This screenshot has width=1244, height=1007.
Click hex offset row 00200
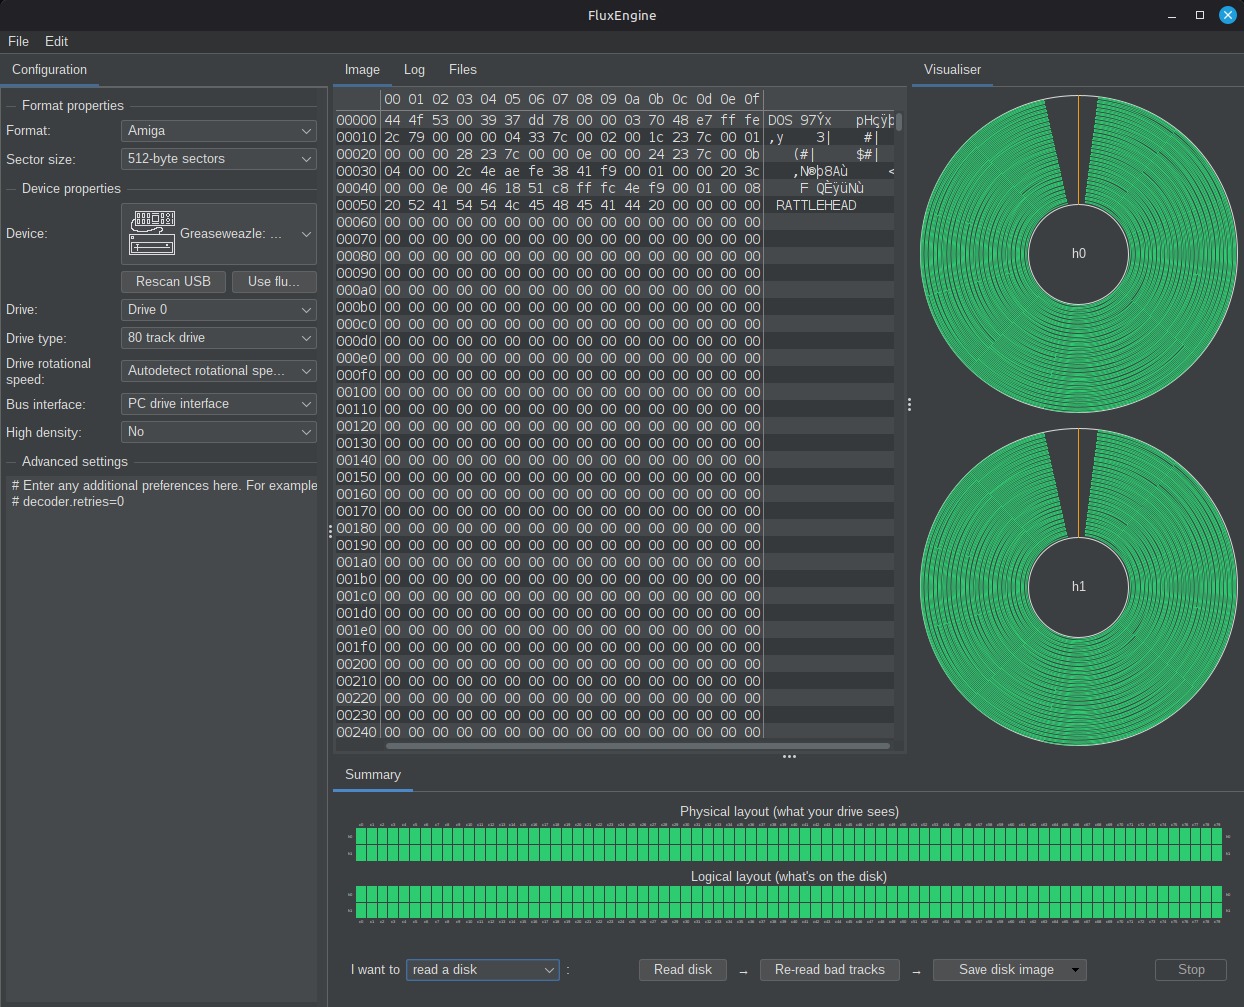356,664
